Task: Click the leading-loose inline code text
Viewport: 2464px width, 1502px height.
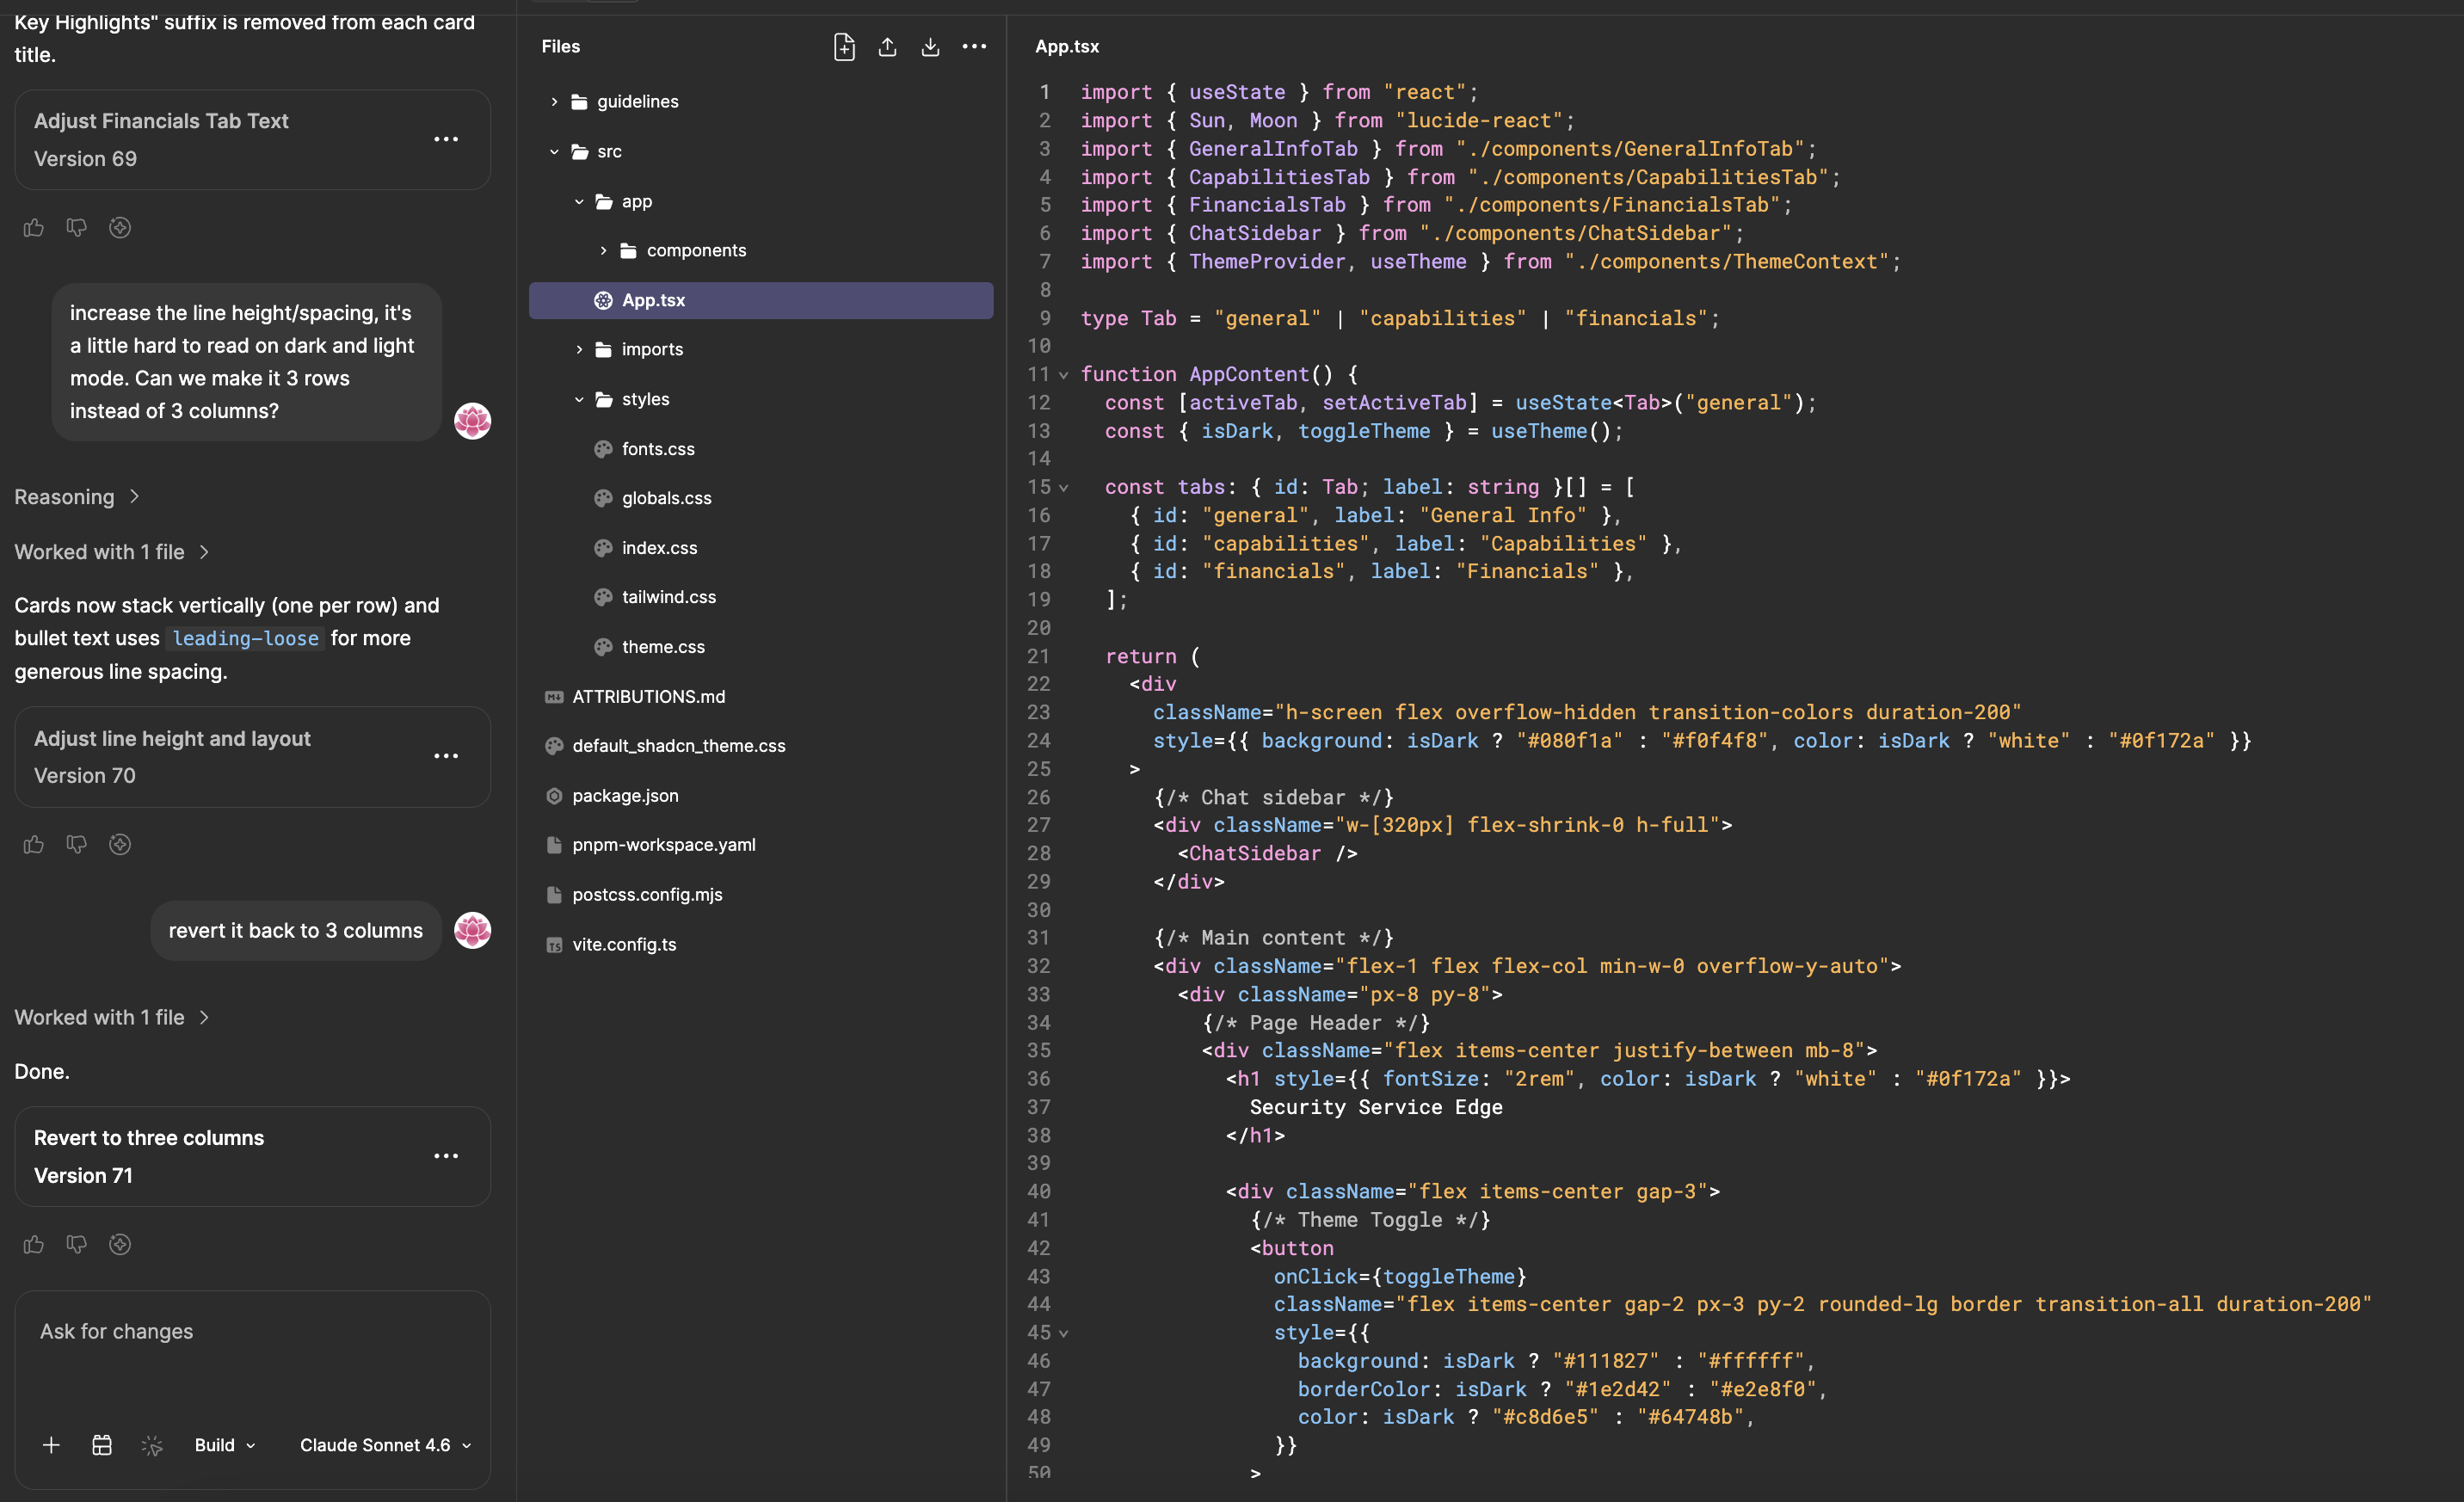Action: click(x=245, y=638)
